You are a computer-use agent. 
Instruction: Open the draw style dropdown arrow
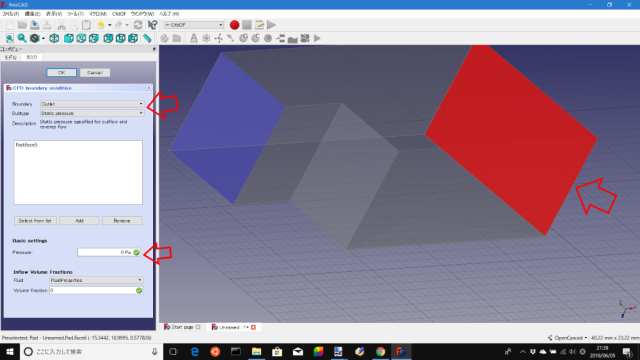coord(43,38)
